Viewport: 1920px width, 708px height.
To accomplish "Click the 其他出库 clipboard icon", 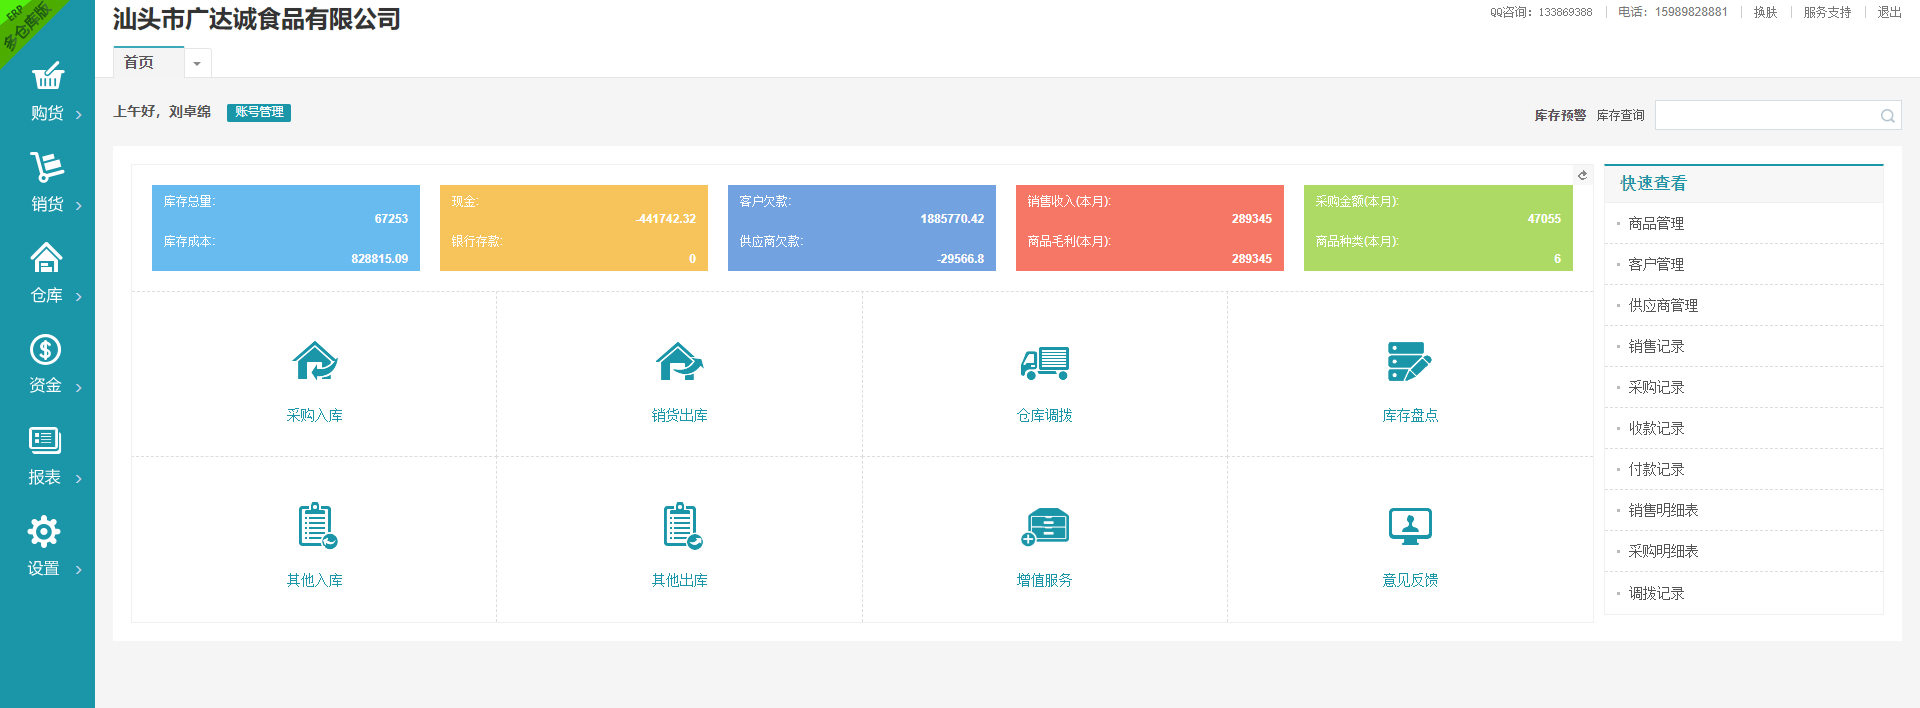I will 683,526.
